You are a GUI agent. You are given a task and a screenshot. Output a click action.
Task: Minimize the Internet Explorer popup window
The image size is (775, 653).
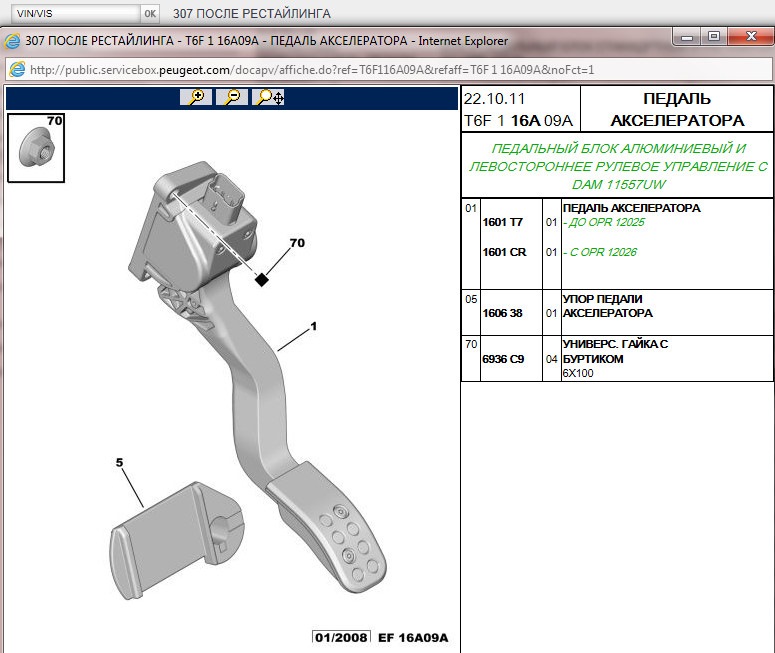pos(687,37)
